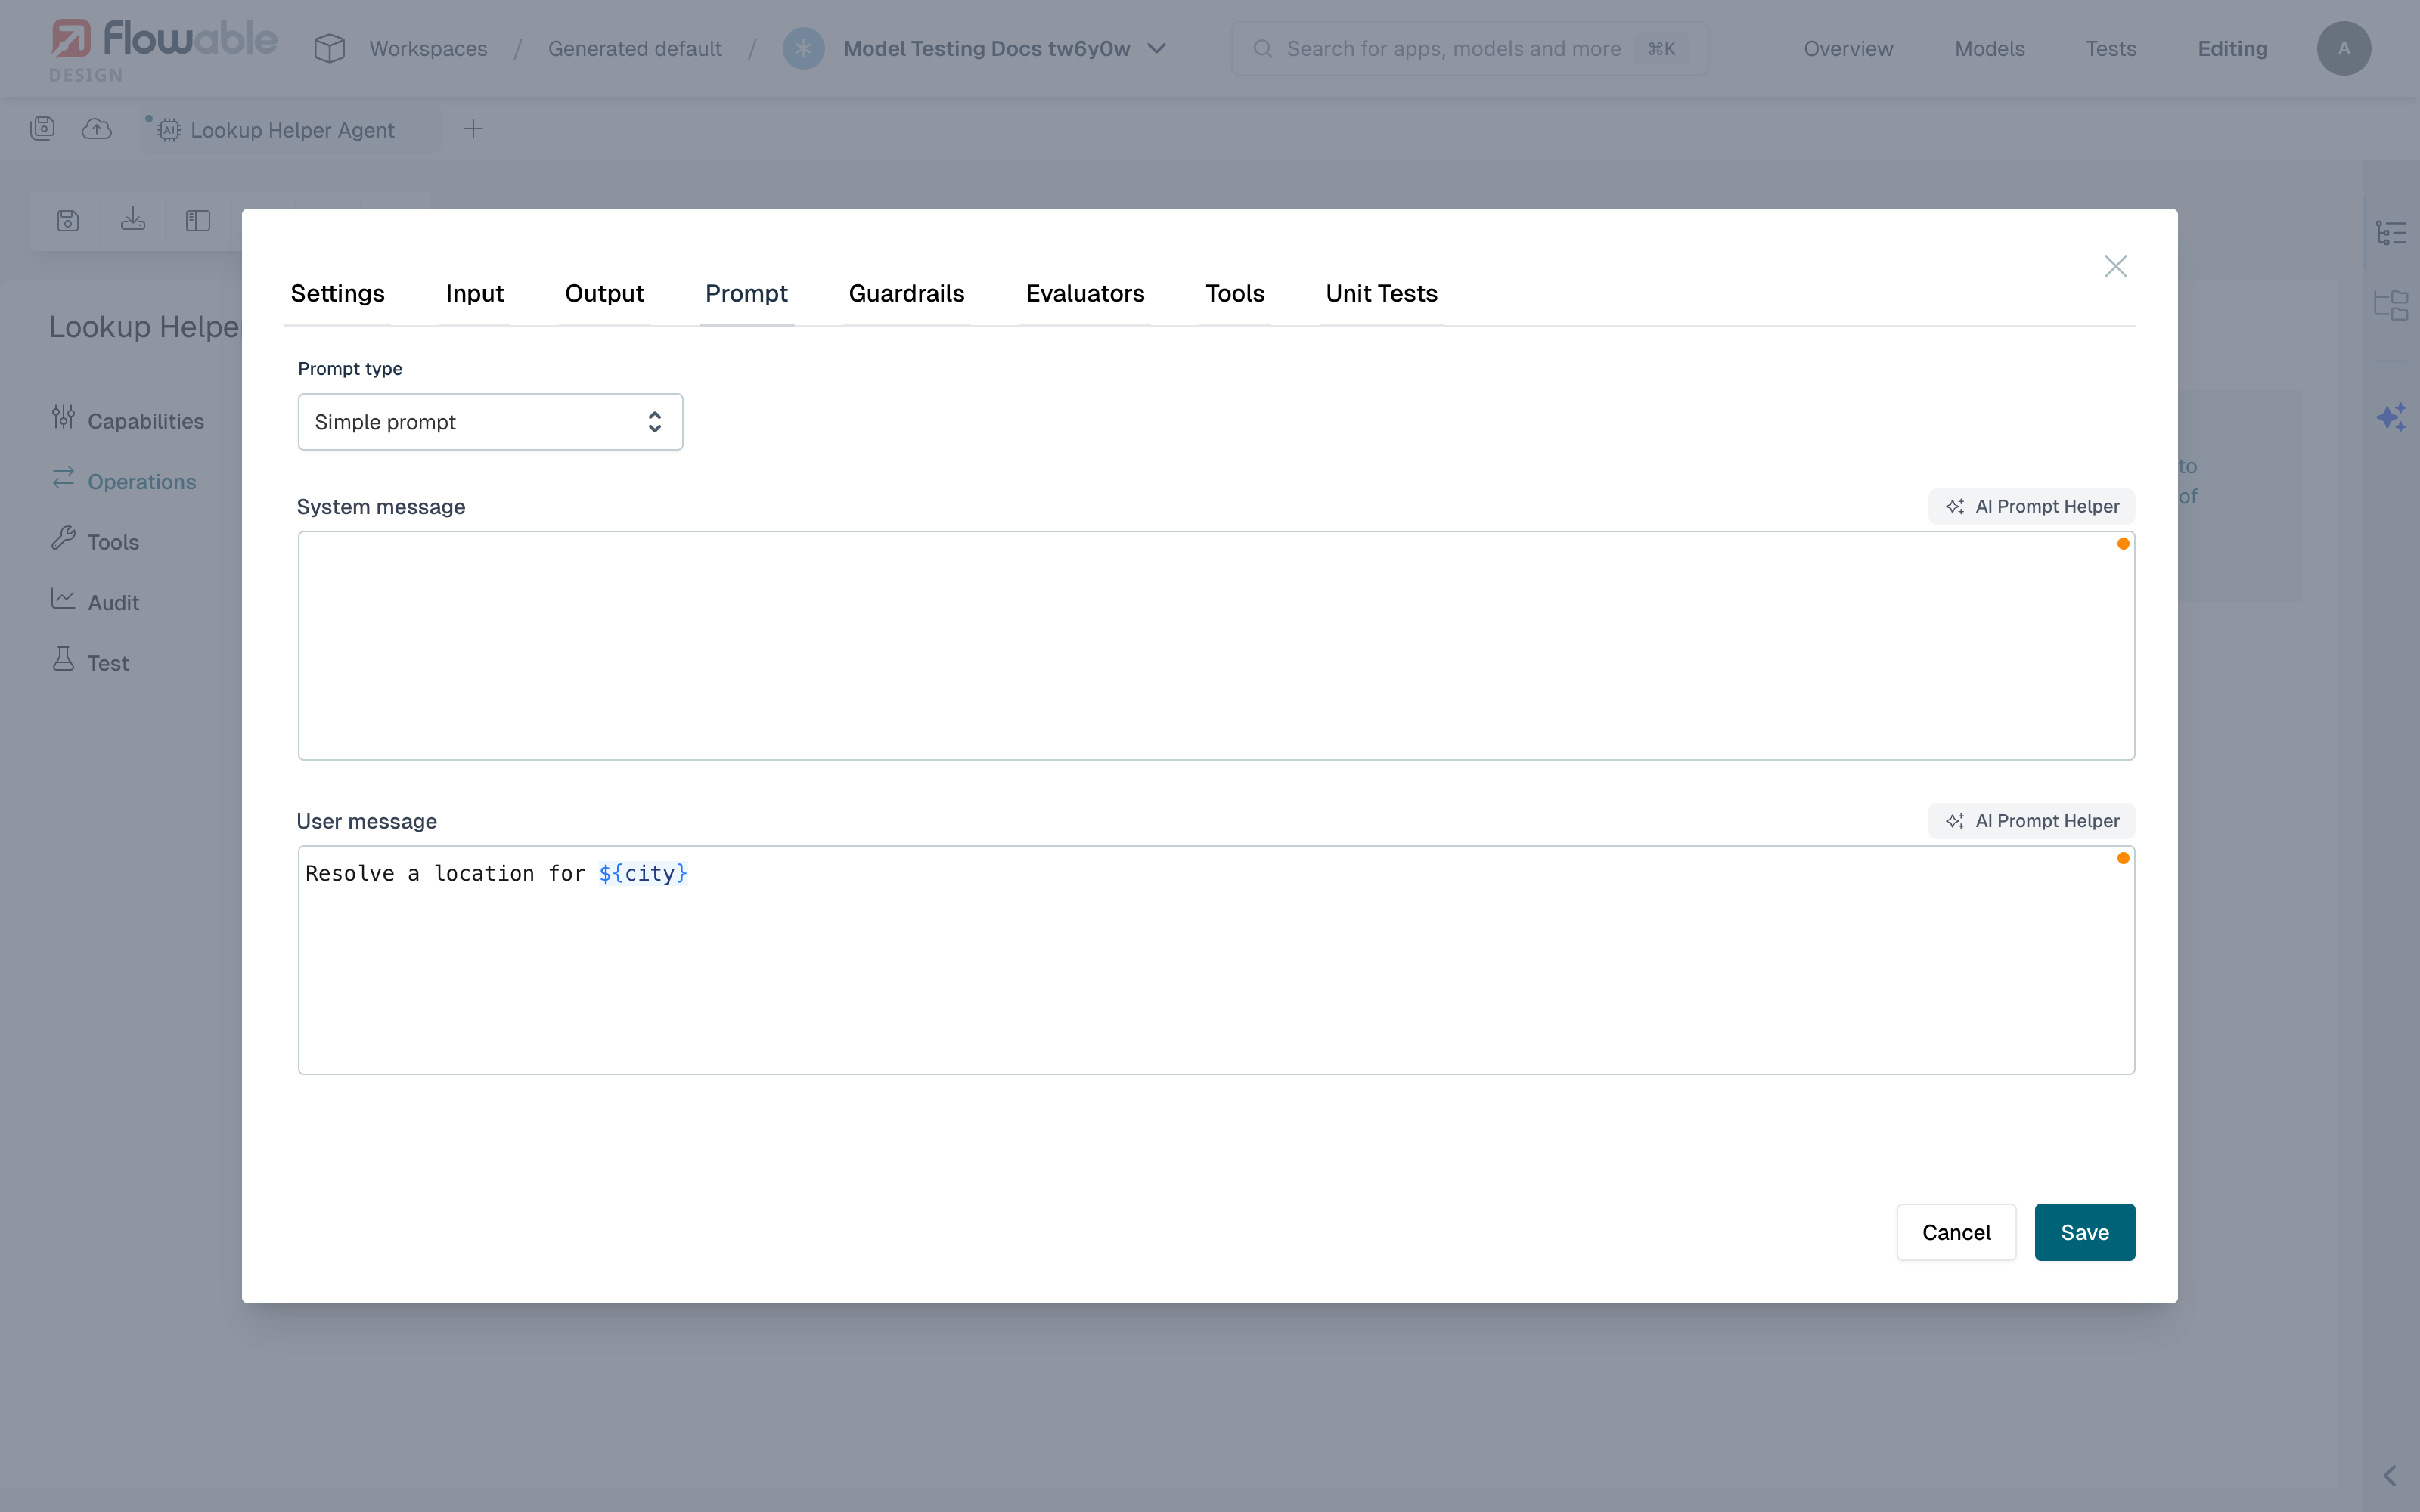
Task: Select the Prompt tab
Action: (x=746, y=293)
